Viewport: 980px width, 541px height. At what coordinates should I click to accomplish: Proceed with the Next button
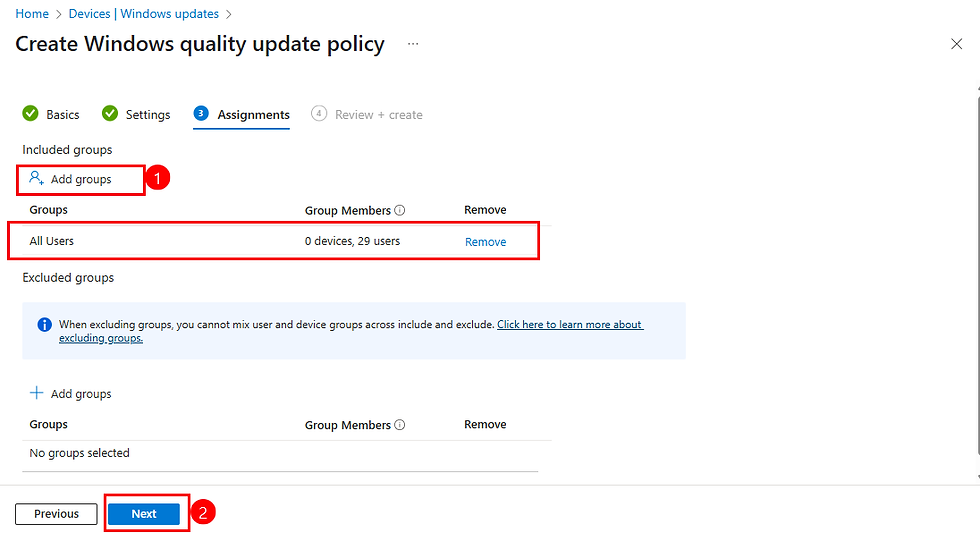tap(144, 514)
